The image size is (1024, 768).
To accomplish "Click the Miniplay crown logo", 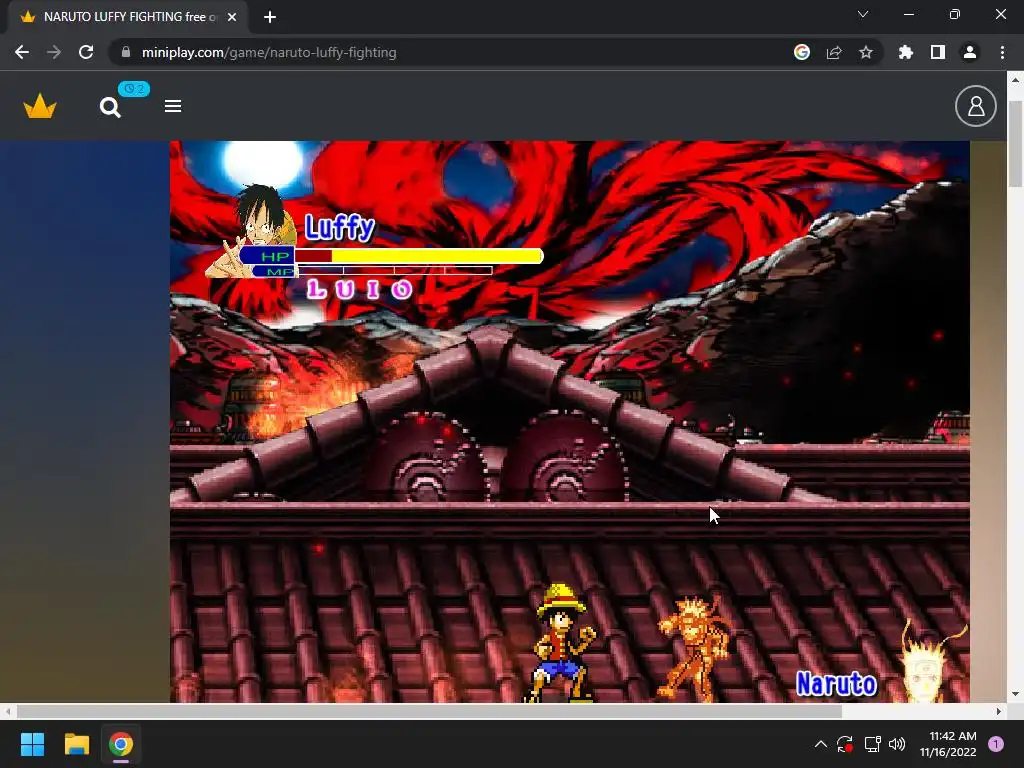I will click(40, 106).
